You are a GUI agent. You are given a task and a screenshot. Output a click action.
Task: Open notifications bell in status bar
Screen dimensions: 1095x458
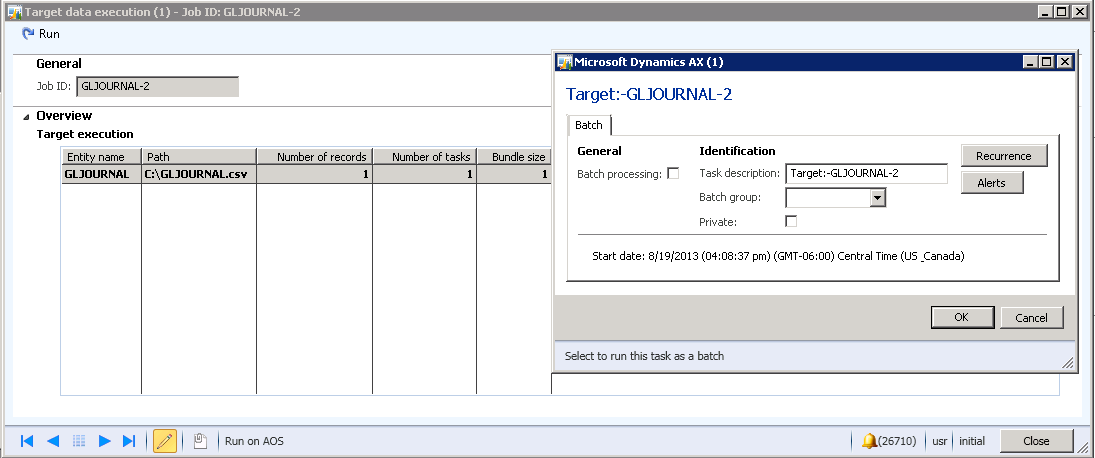(869, 441)
